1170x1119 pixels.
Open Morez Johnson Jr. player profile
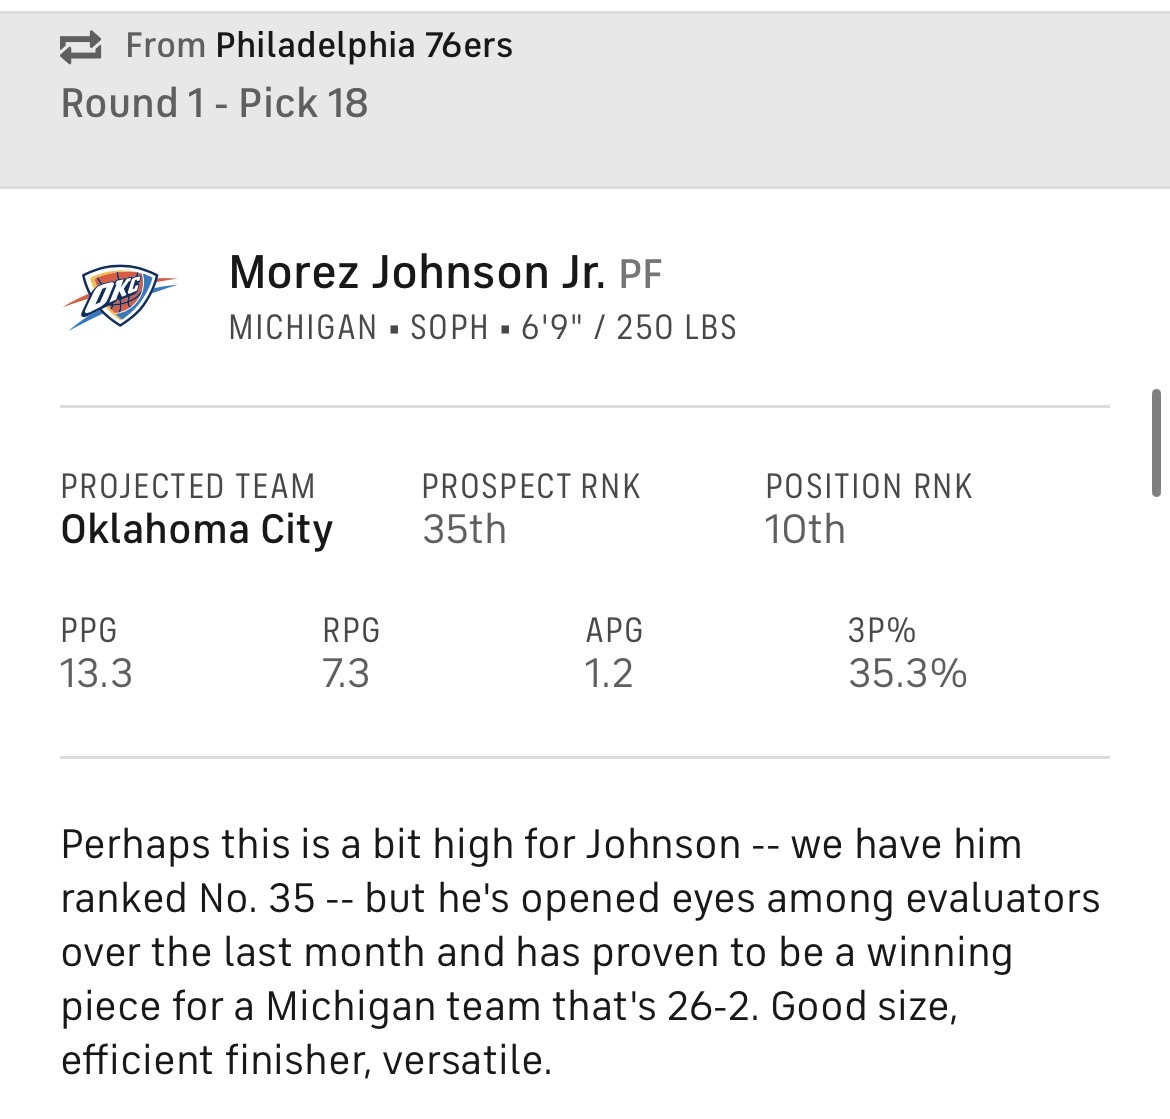pos(416,272)
